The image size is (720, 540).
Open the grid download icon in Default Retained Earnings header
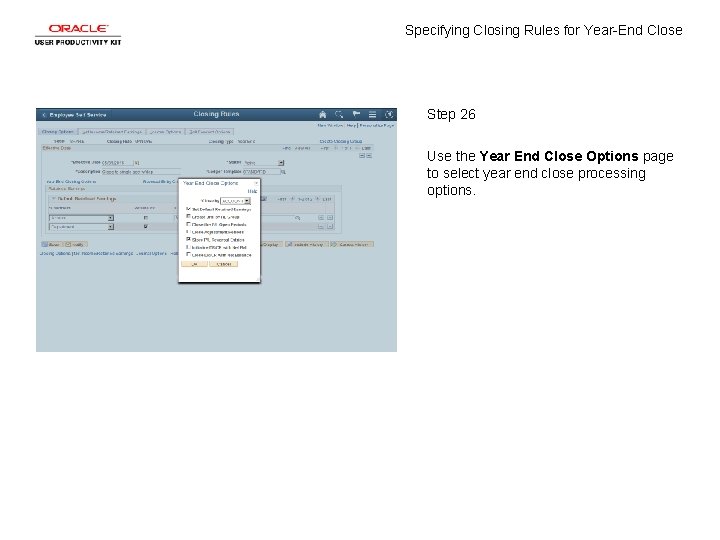(x=264, y=199)
